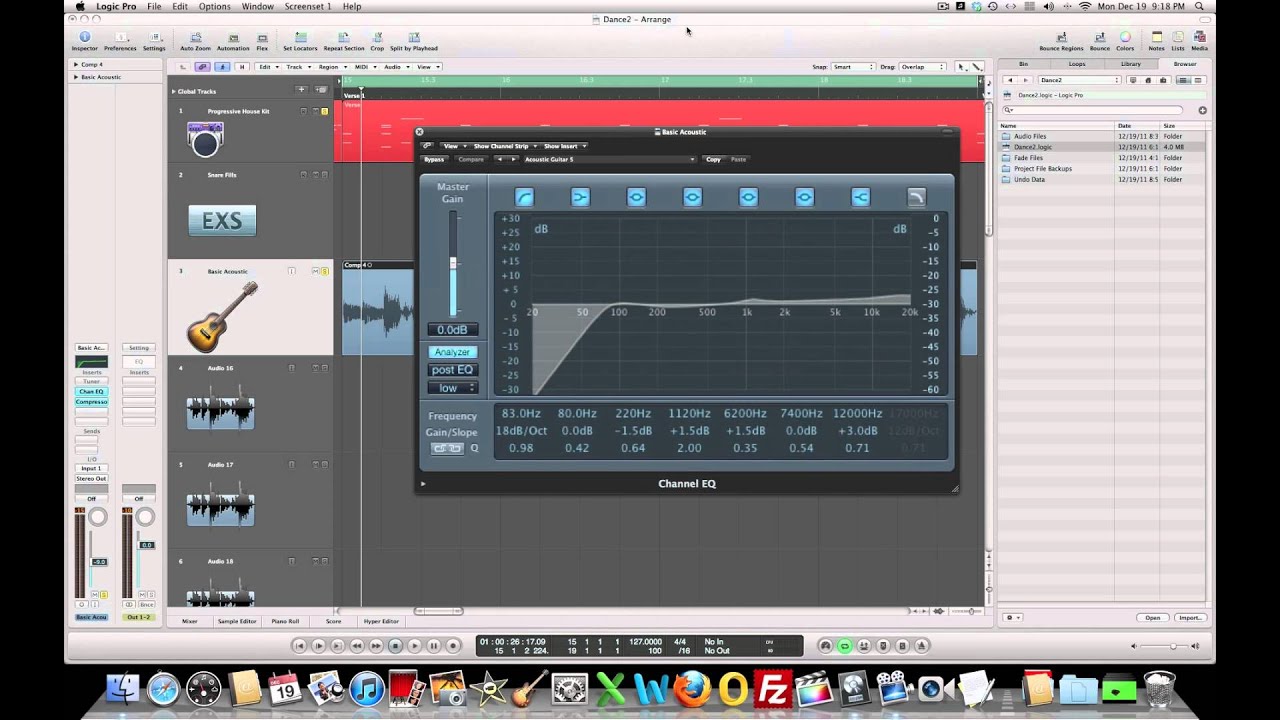1280x720 pixels.
Task: Click the 83.0Hz frequency value
Action: point(521,414)
